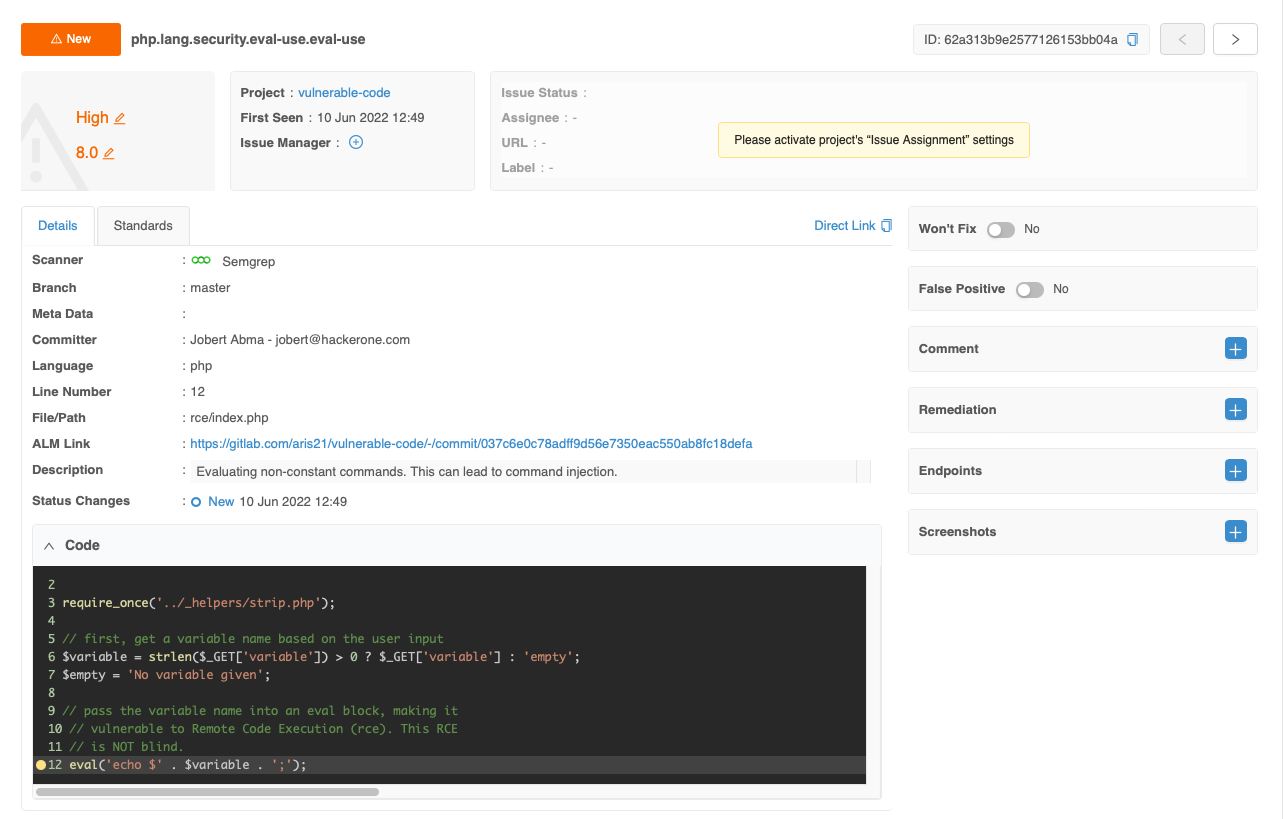Go to the next issue
1283x819 pixels.
(1235, 40)
